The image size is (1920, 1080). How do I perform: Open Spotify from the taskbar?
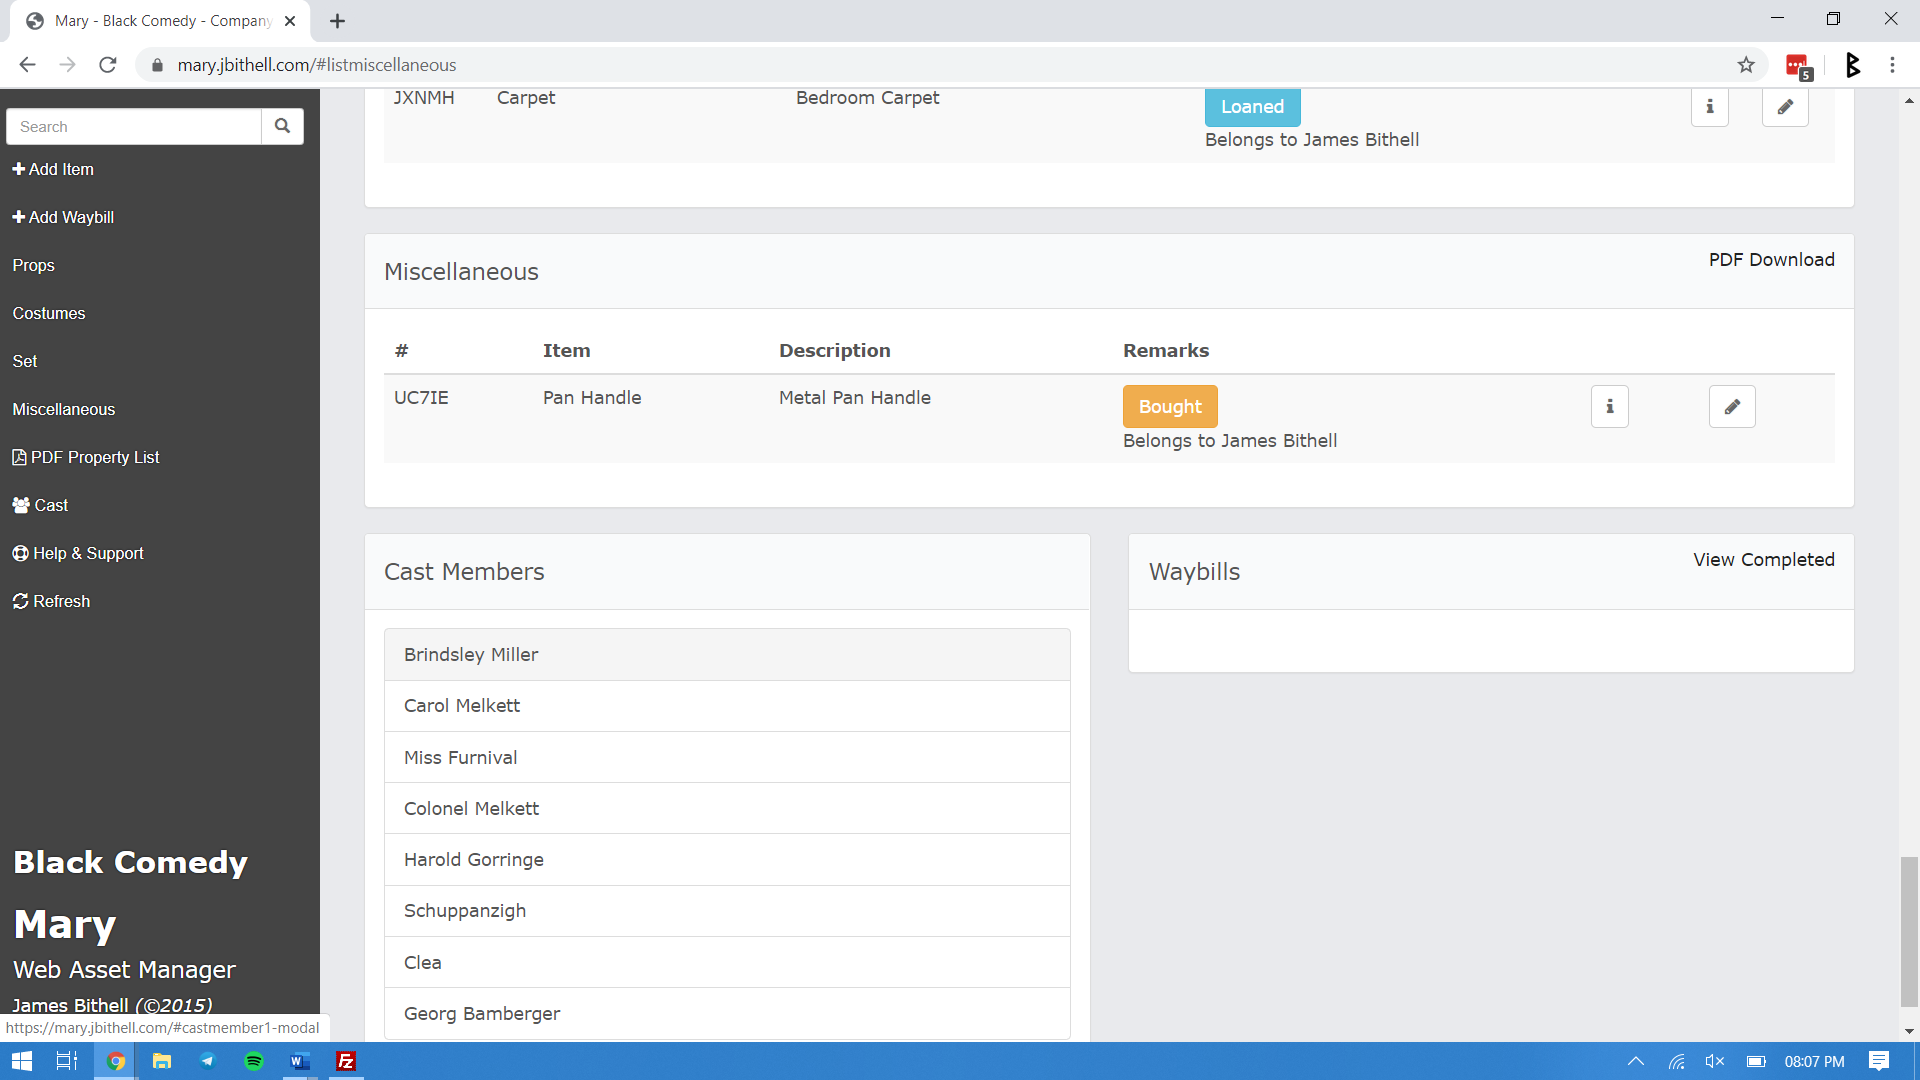(x=254, y=1061)
